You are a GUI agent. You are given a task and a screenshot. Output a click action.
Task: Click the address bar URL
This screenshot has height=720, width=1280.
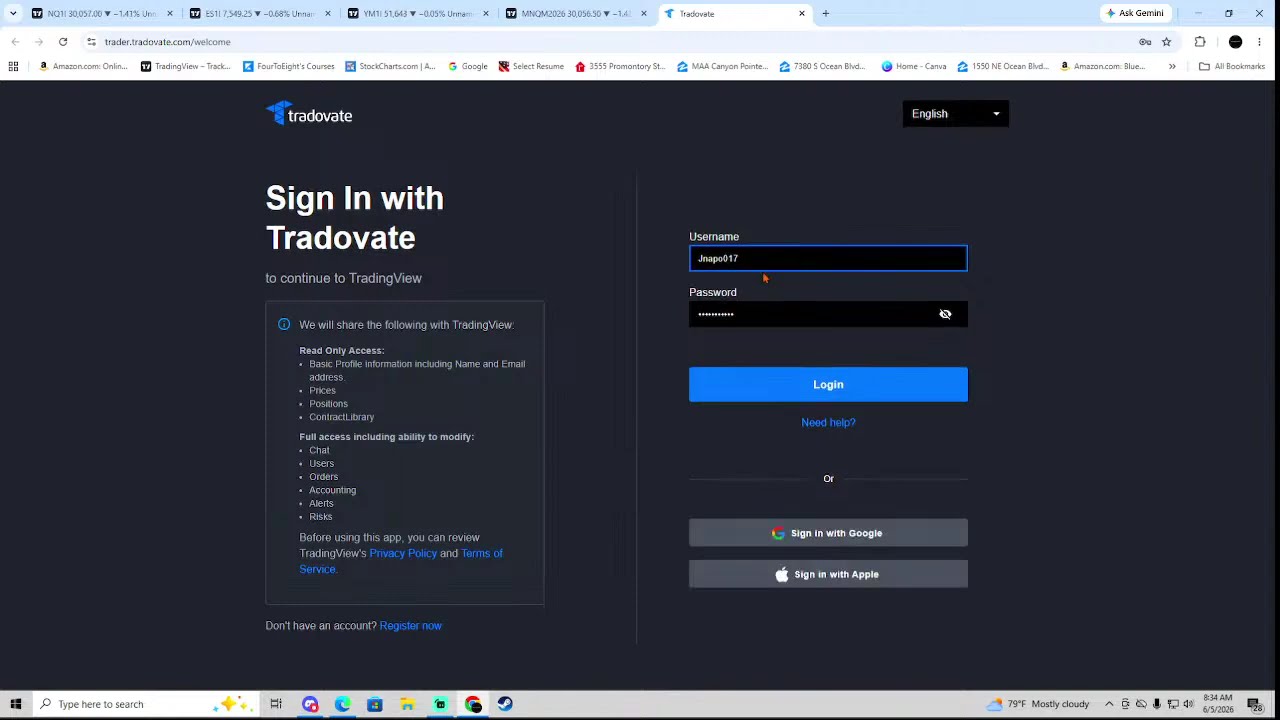pyautogui.click(x=168, y=42)
